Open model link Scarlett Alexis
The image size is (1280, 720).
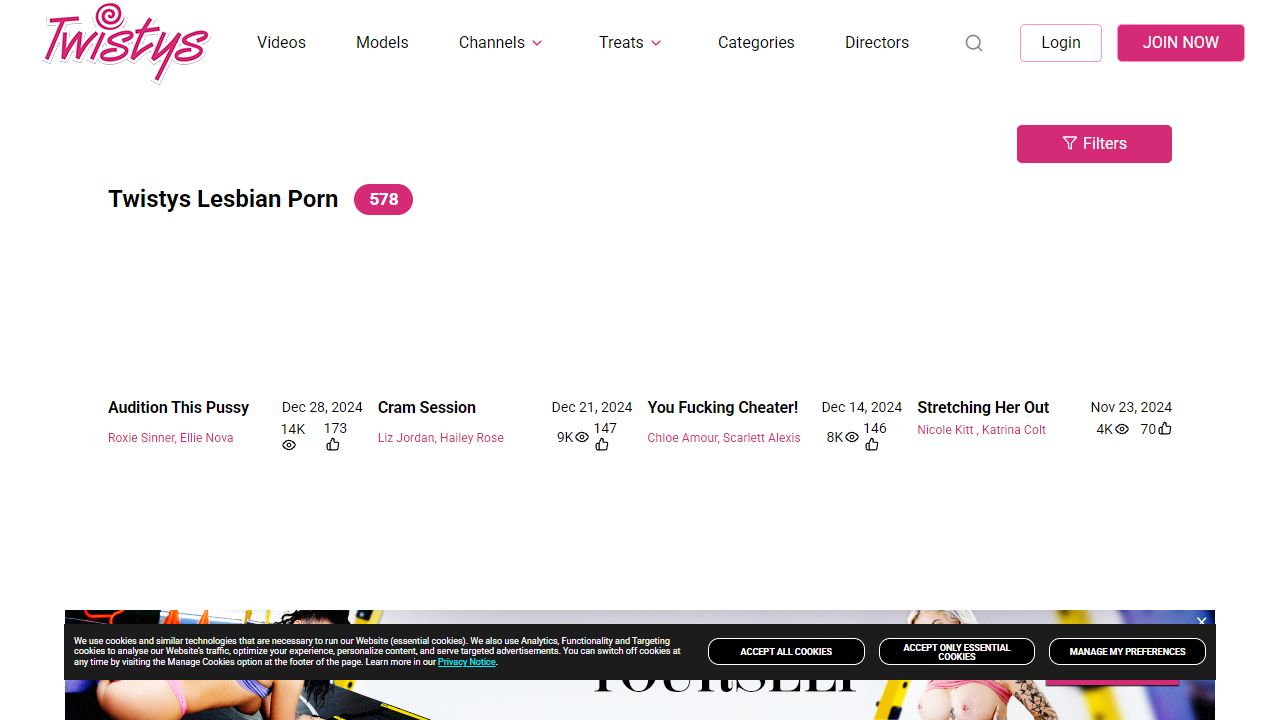point(762,438)
